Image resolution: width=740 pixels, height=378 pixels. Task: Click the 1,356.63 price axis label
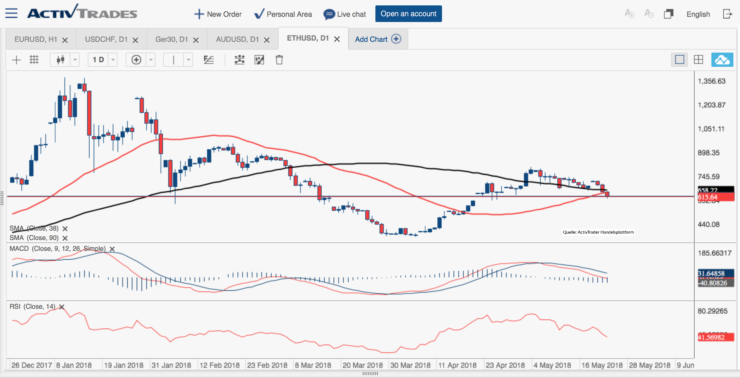711,81
